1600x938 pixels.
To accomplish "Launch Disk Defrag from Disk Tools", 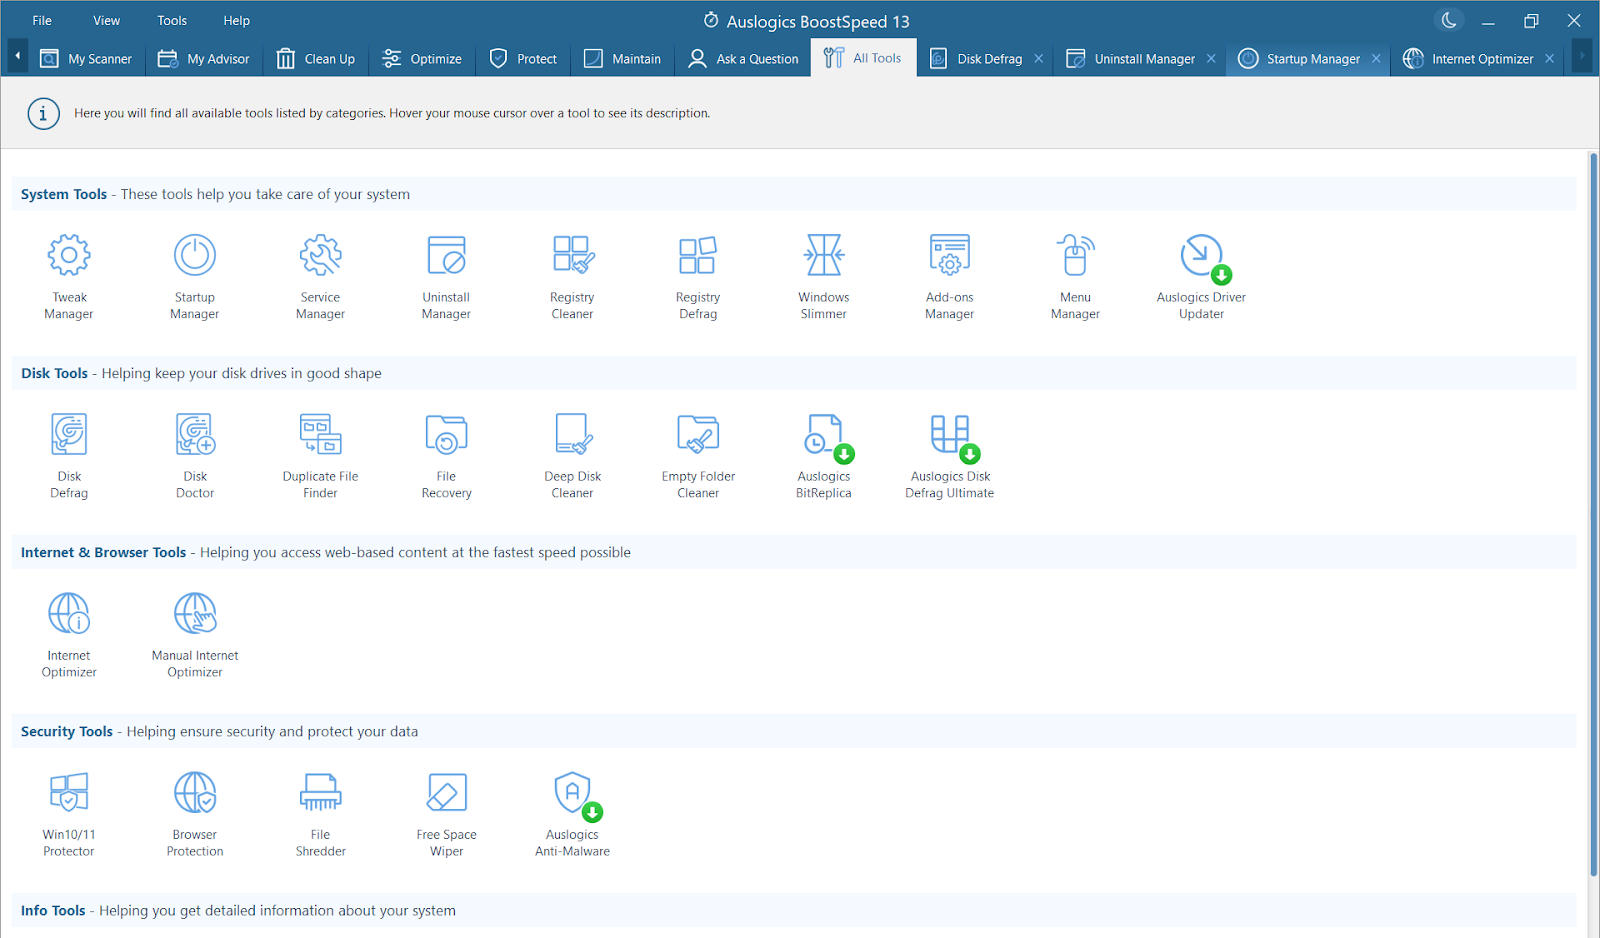I will point(69,456).
